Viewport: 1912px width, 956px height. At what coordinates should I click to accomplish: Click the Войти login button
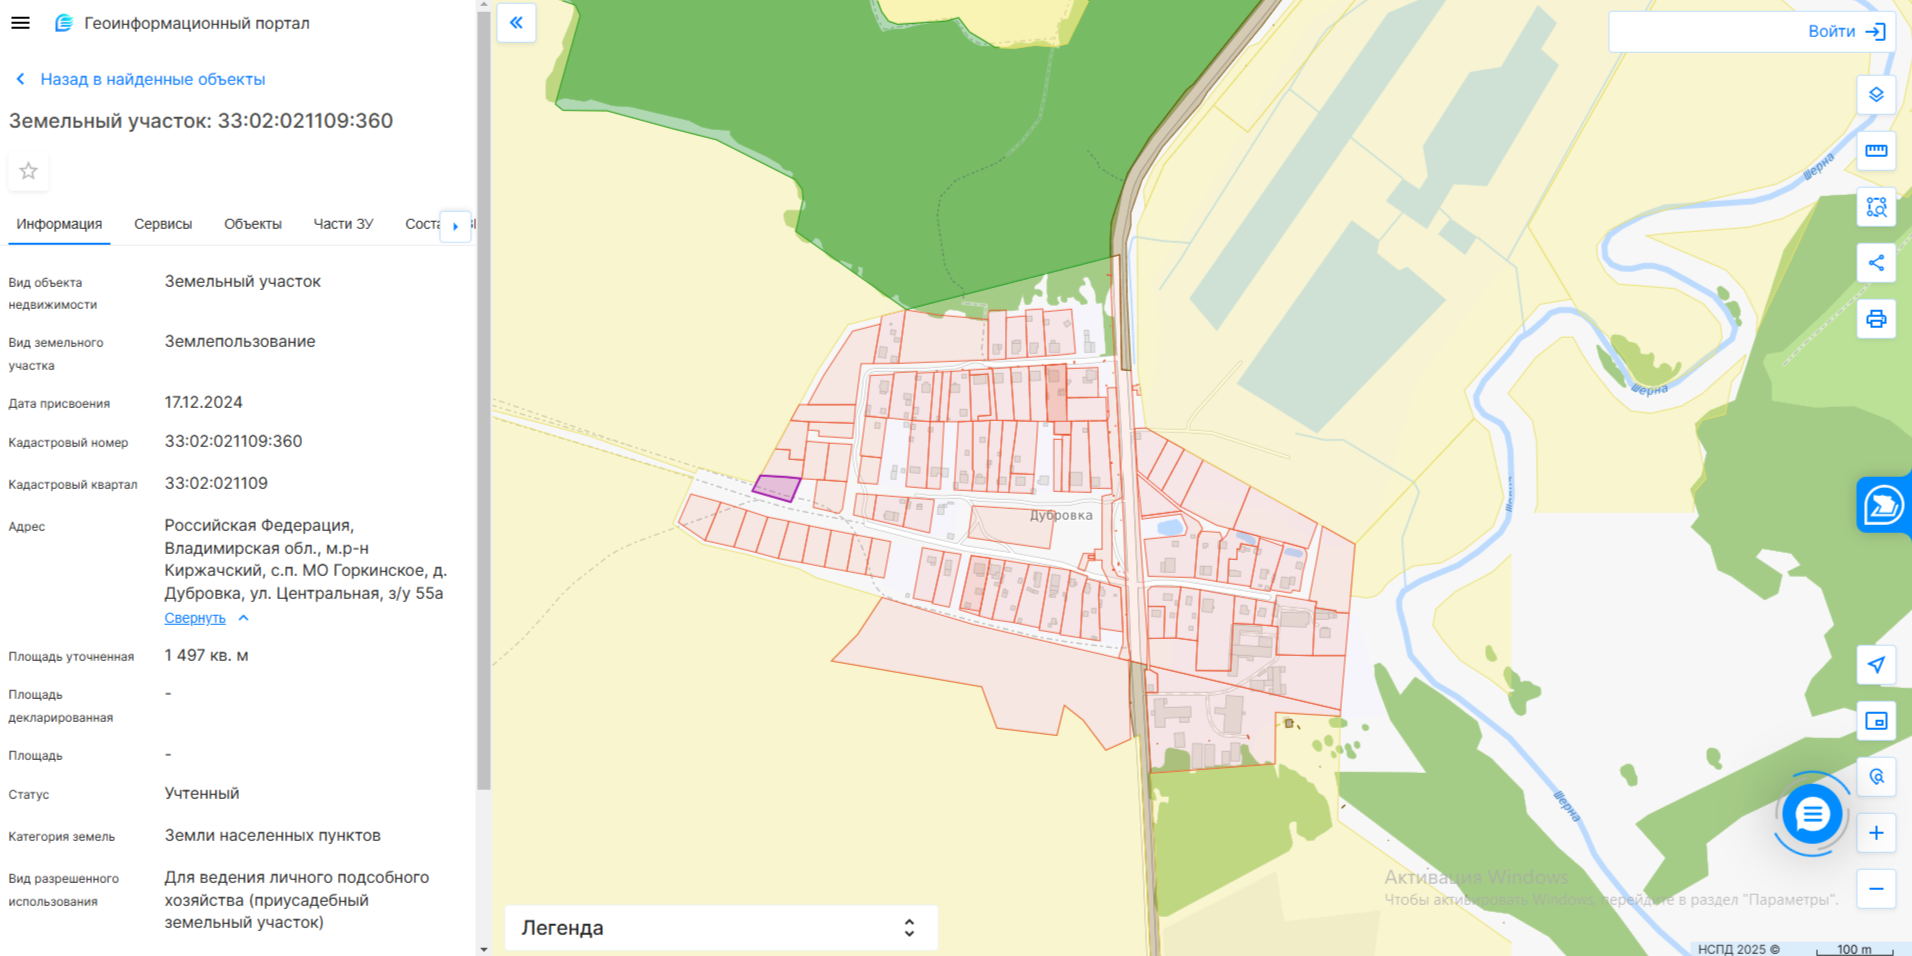click(1845, 32)
